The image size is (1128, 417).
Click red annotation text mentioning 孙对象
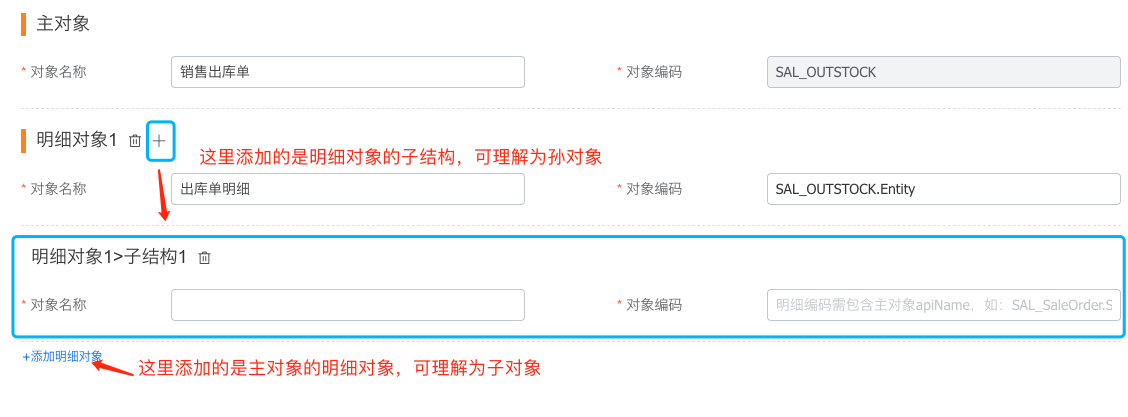[400, 157]
